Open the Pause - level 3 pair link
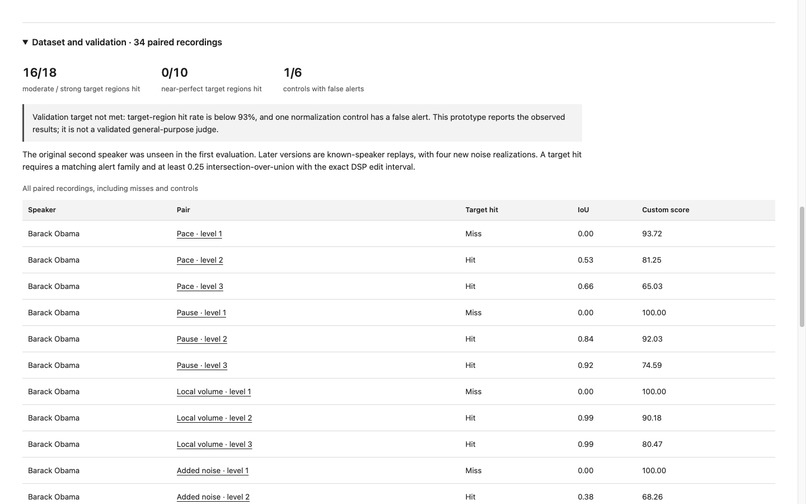The width and height of the screenshot is (806, 504). pos(202,365)
